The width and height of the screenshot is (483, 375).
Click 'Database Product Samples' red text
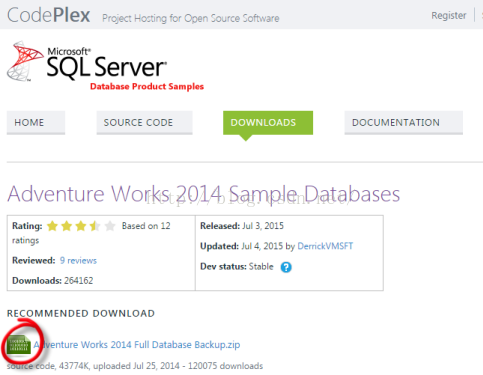point(147,86)
